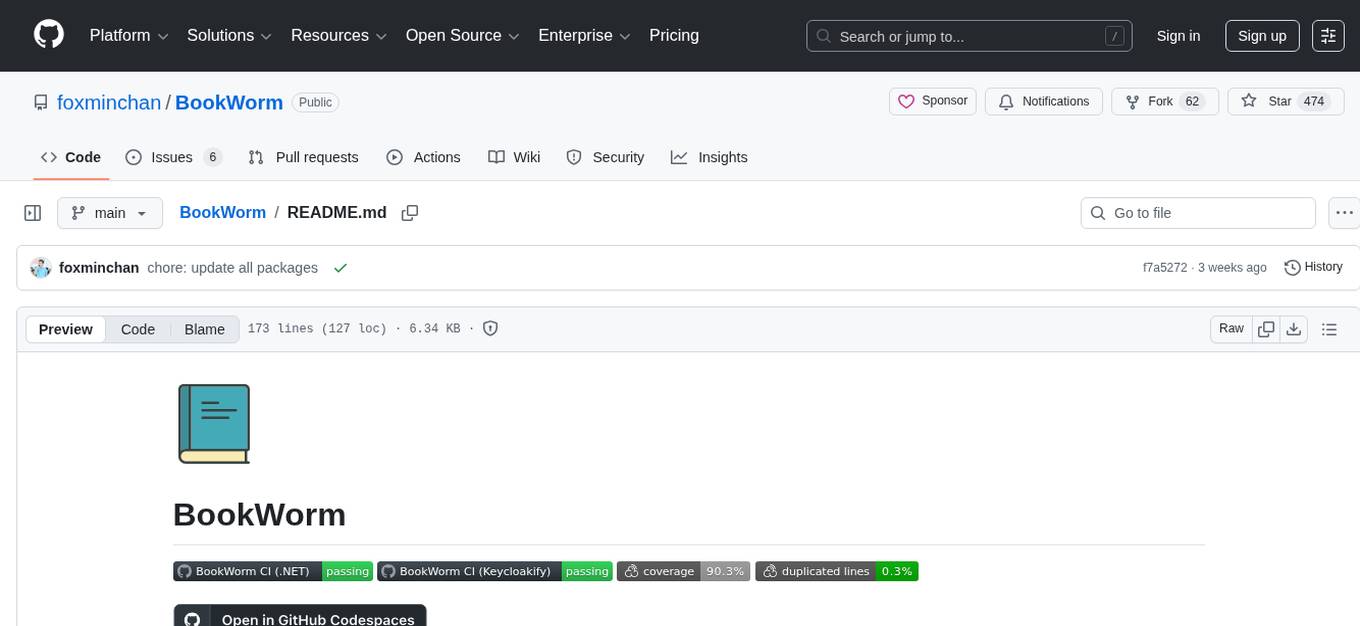
Task: Switch to Blame view
Action: point(204,329)
